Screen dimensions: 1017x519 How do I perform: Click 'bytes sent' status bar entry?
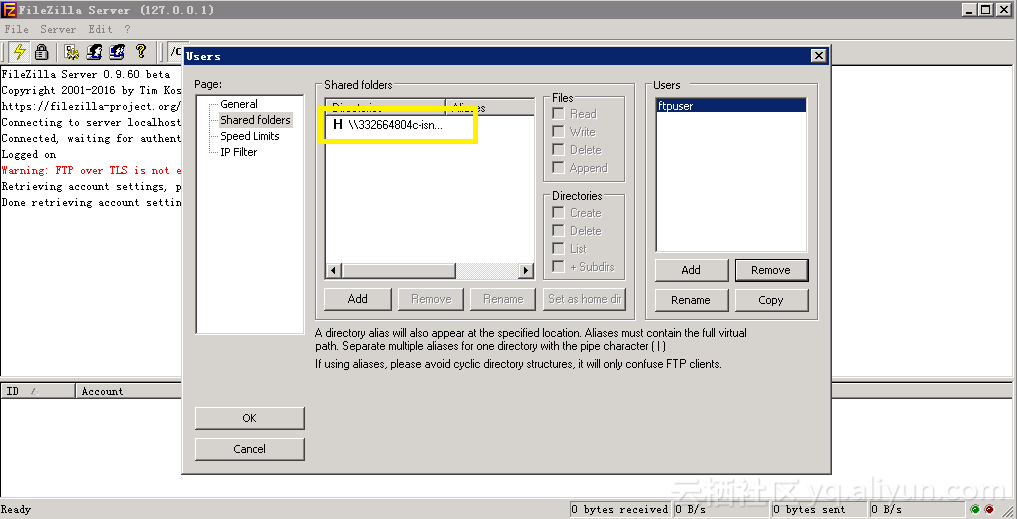coord(818,509)
